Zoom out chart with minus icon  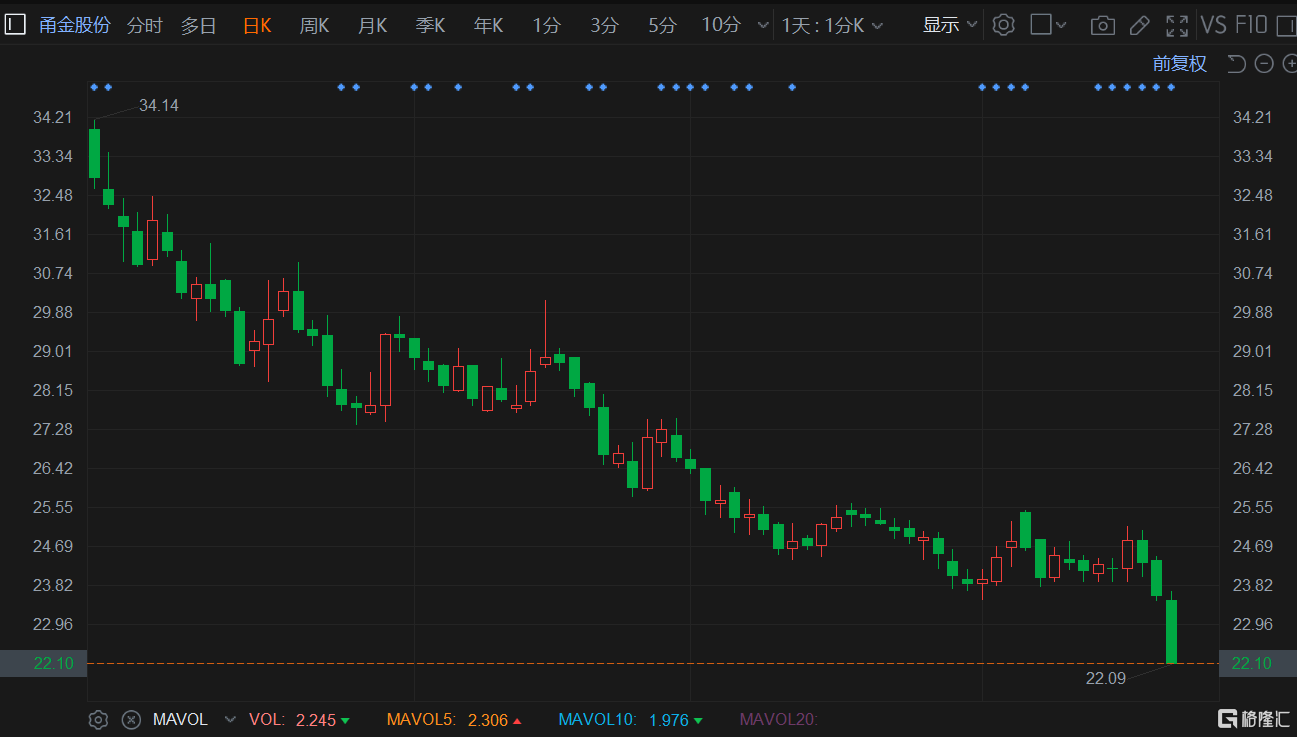[x=1264, y=64]
